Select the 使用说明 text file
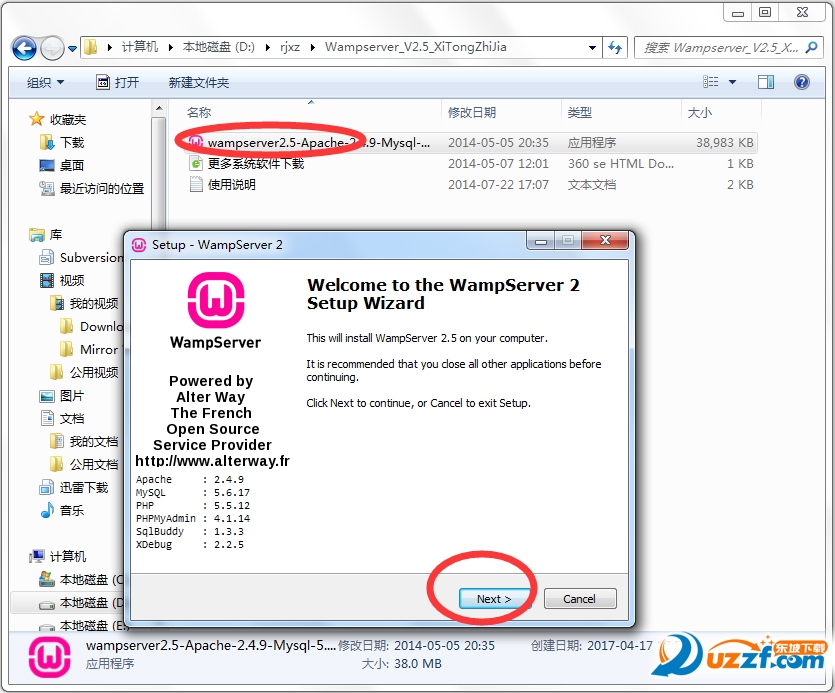 471,184
